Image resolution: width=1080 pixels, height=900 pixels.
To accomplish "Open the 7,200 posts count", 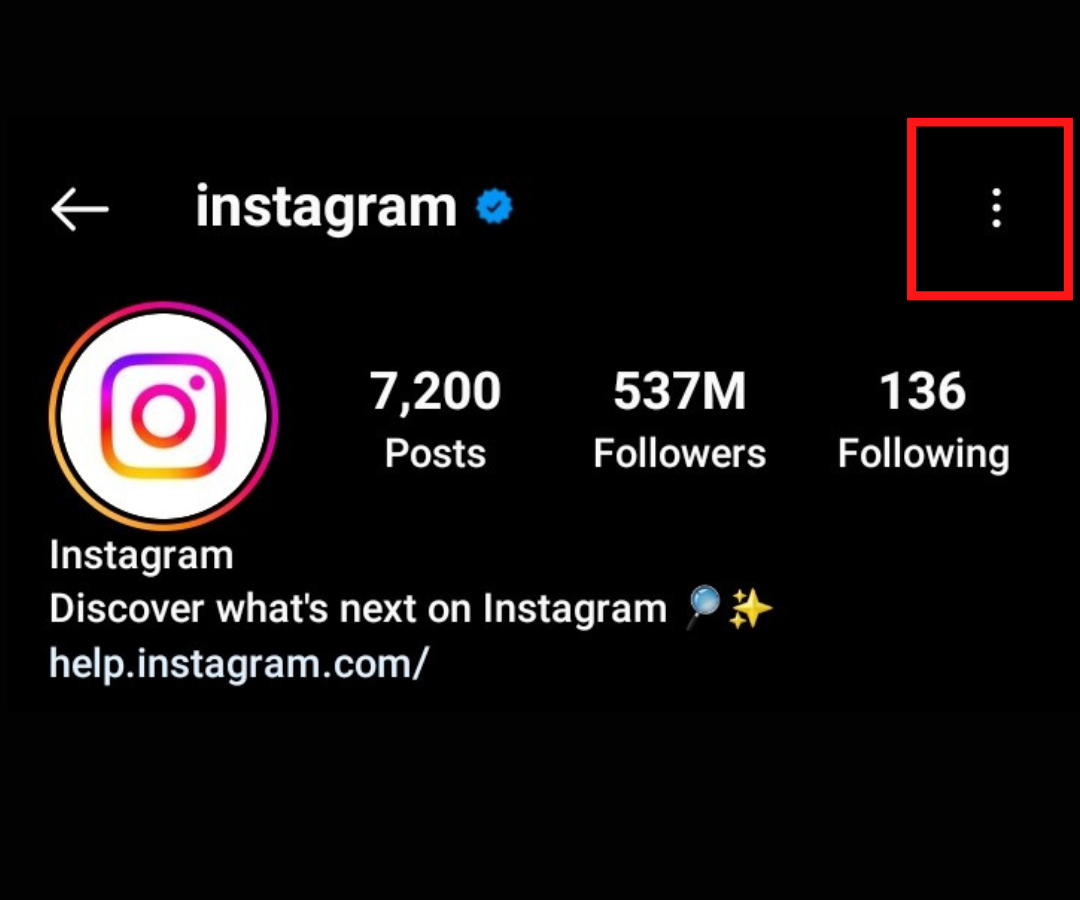I will (x=435, y=419).
